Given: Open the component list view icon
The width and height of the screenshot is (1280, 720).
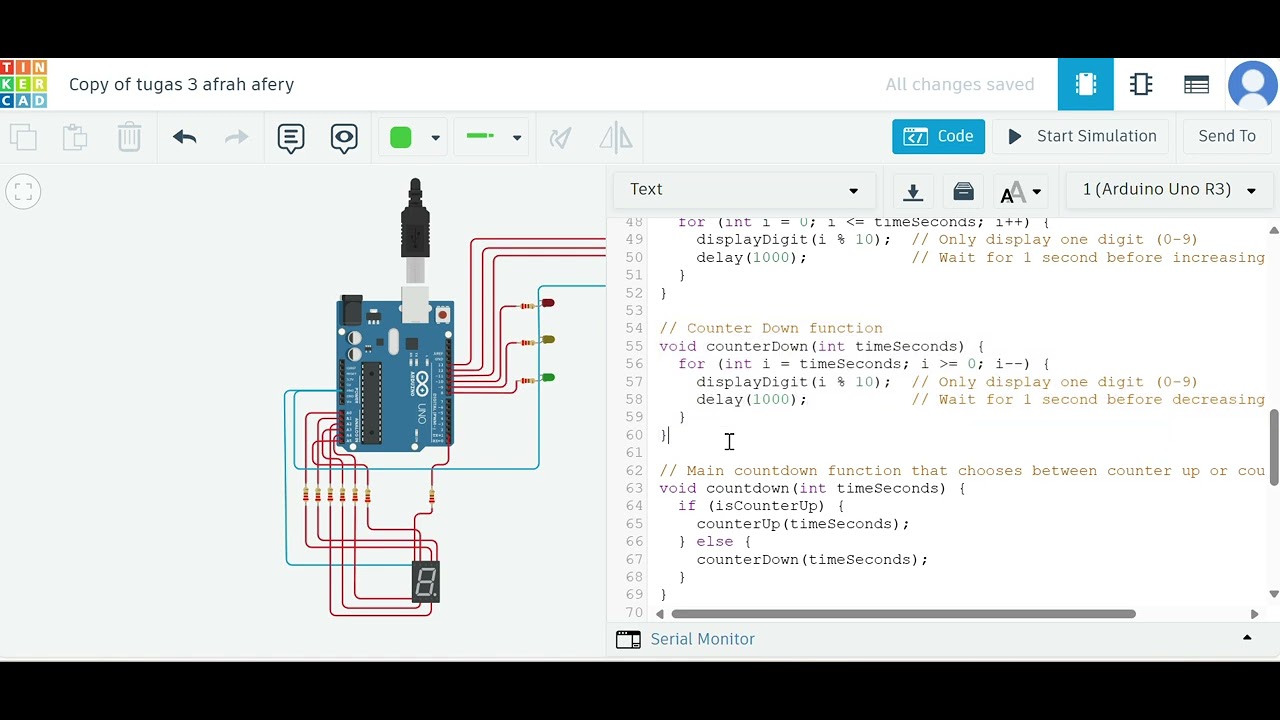Looking at the screenshot, I should 1197,85.
